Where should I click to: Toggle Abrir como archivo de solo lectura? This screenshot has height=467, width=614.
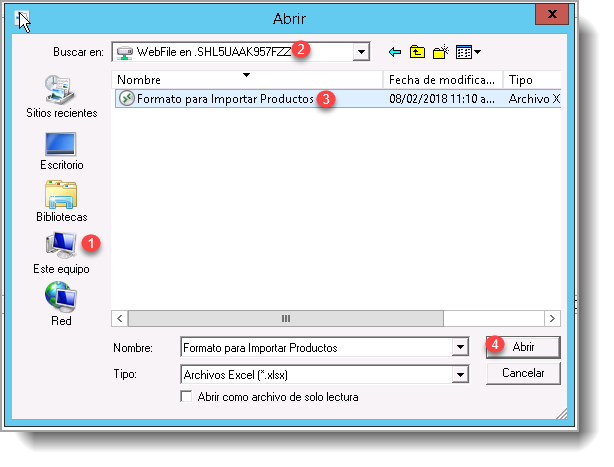click(x=186, y=396)
